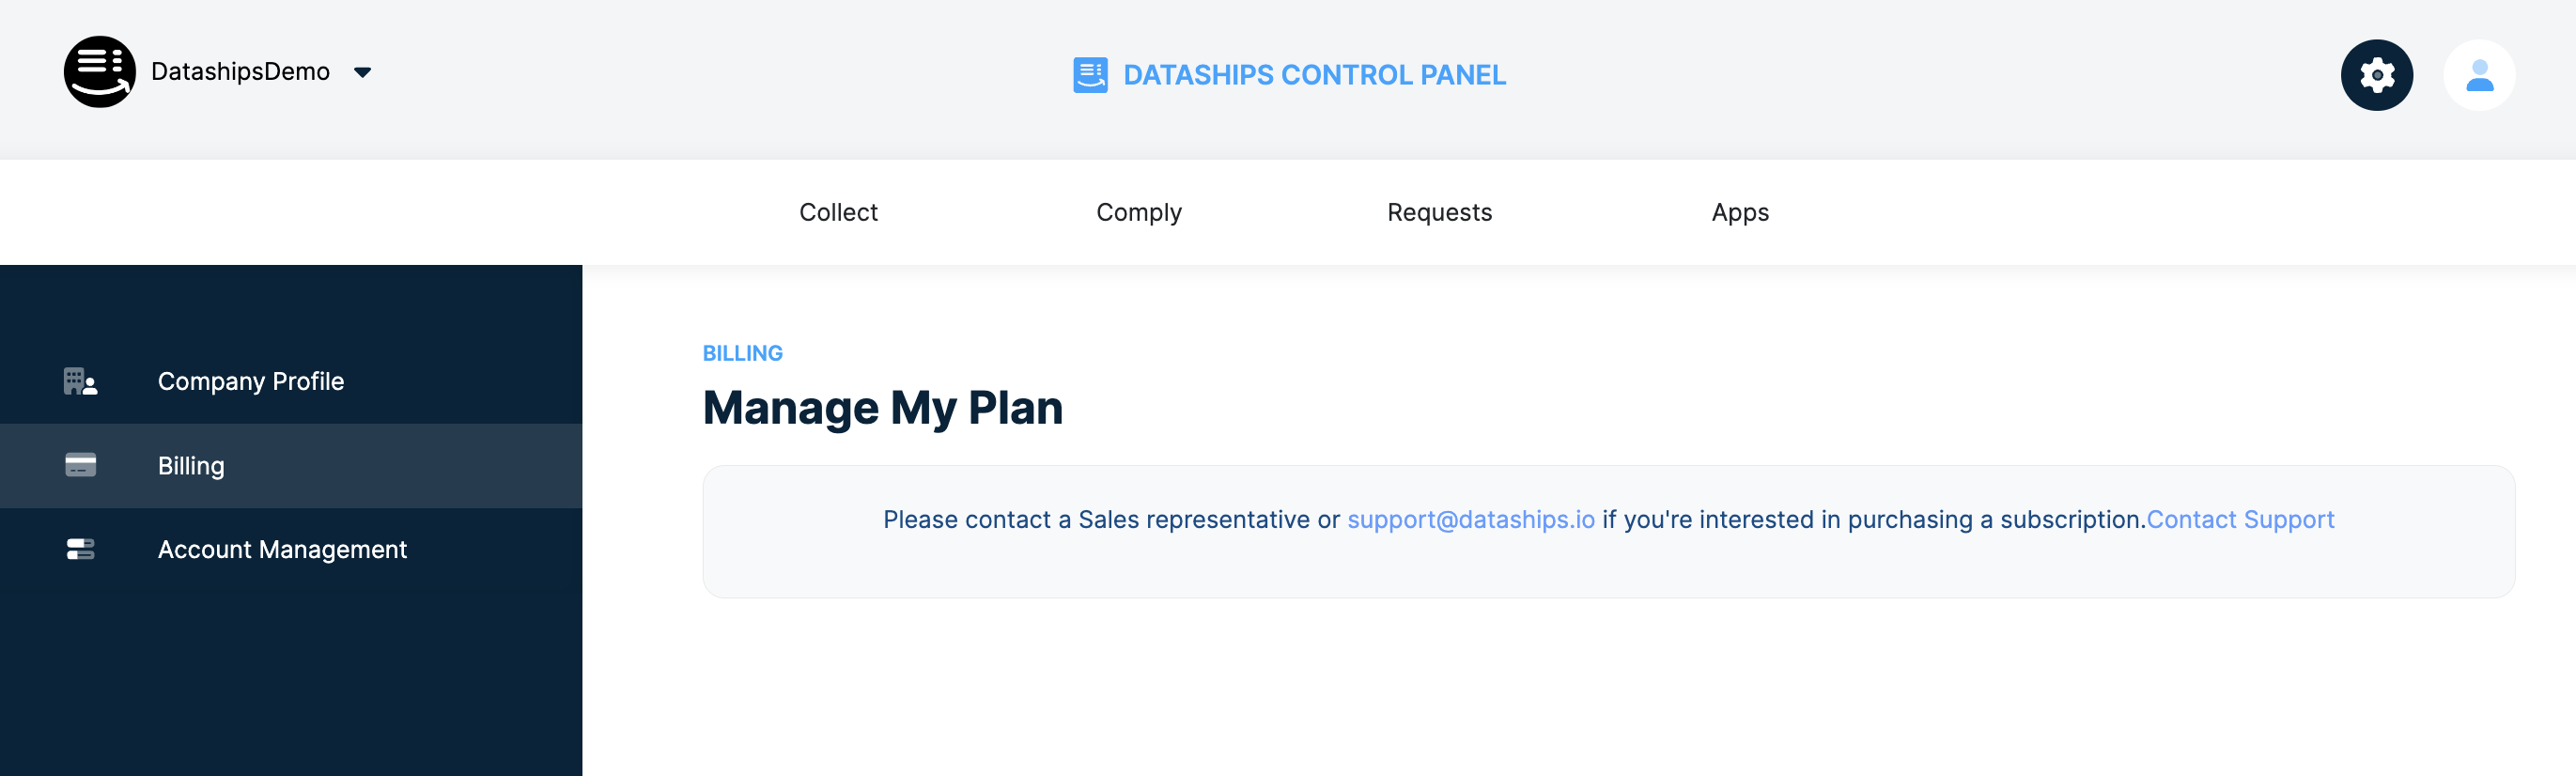Screen dimensions: 2576x776
Task: Click the Contact Support link
Action: tap(2240, 520)
